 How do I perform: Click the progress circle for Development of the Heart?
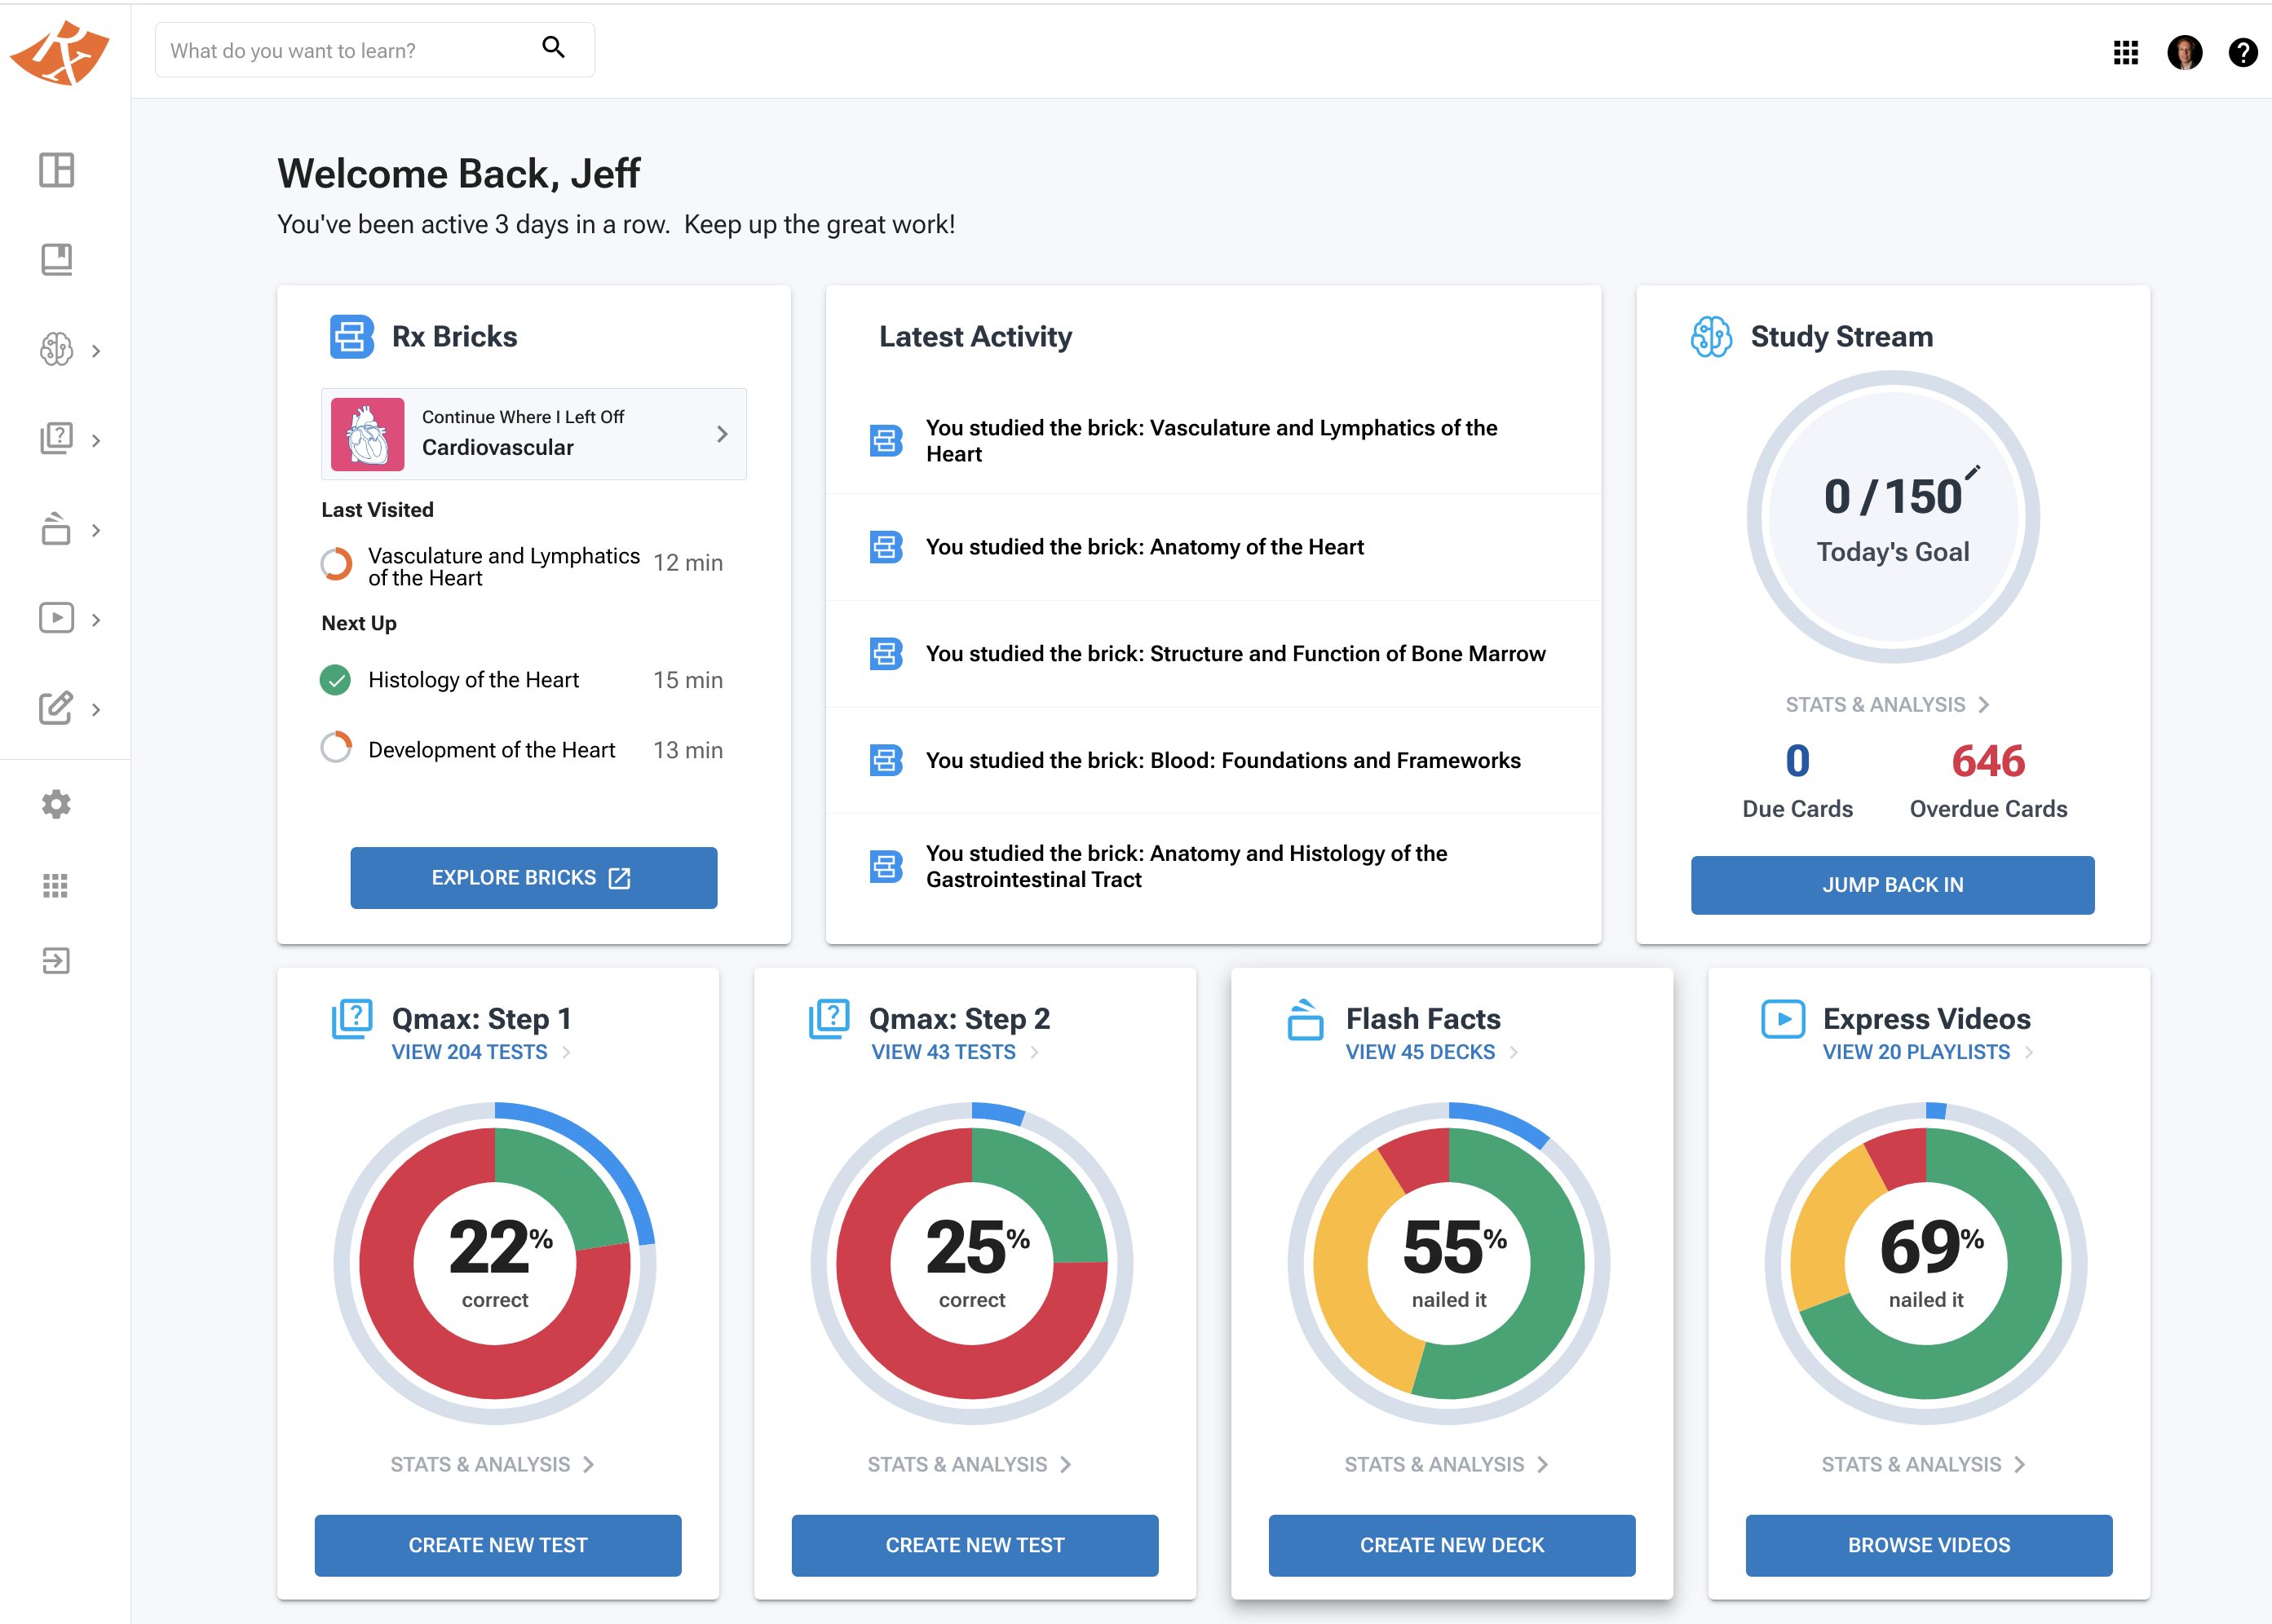335,748
